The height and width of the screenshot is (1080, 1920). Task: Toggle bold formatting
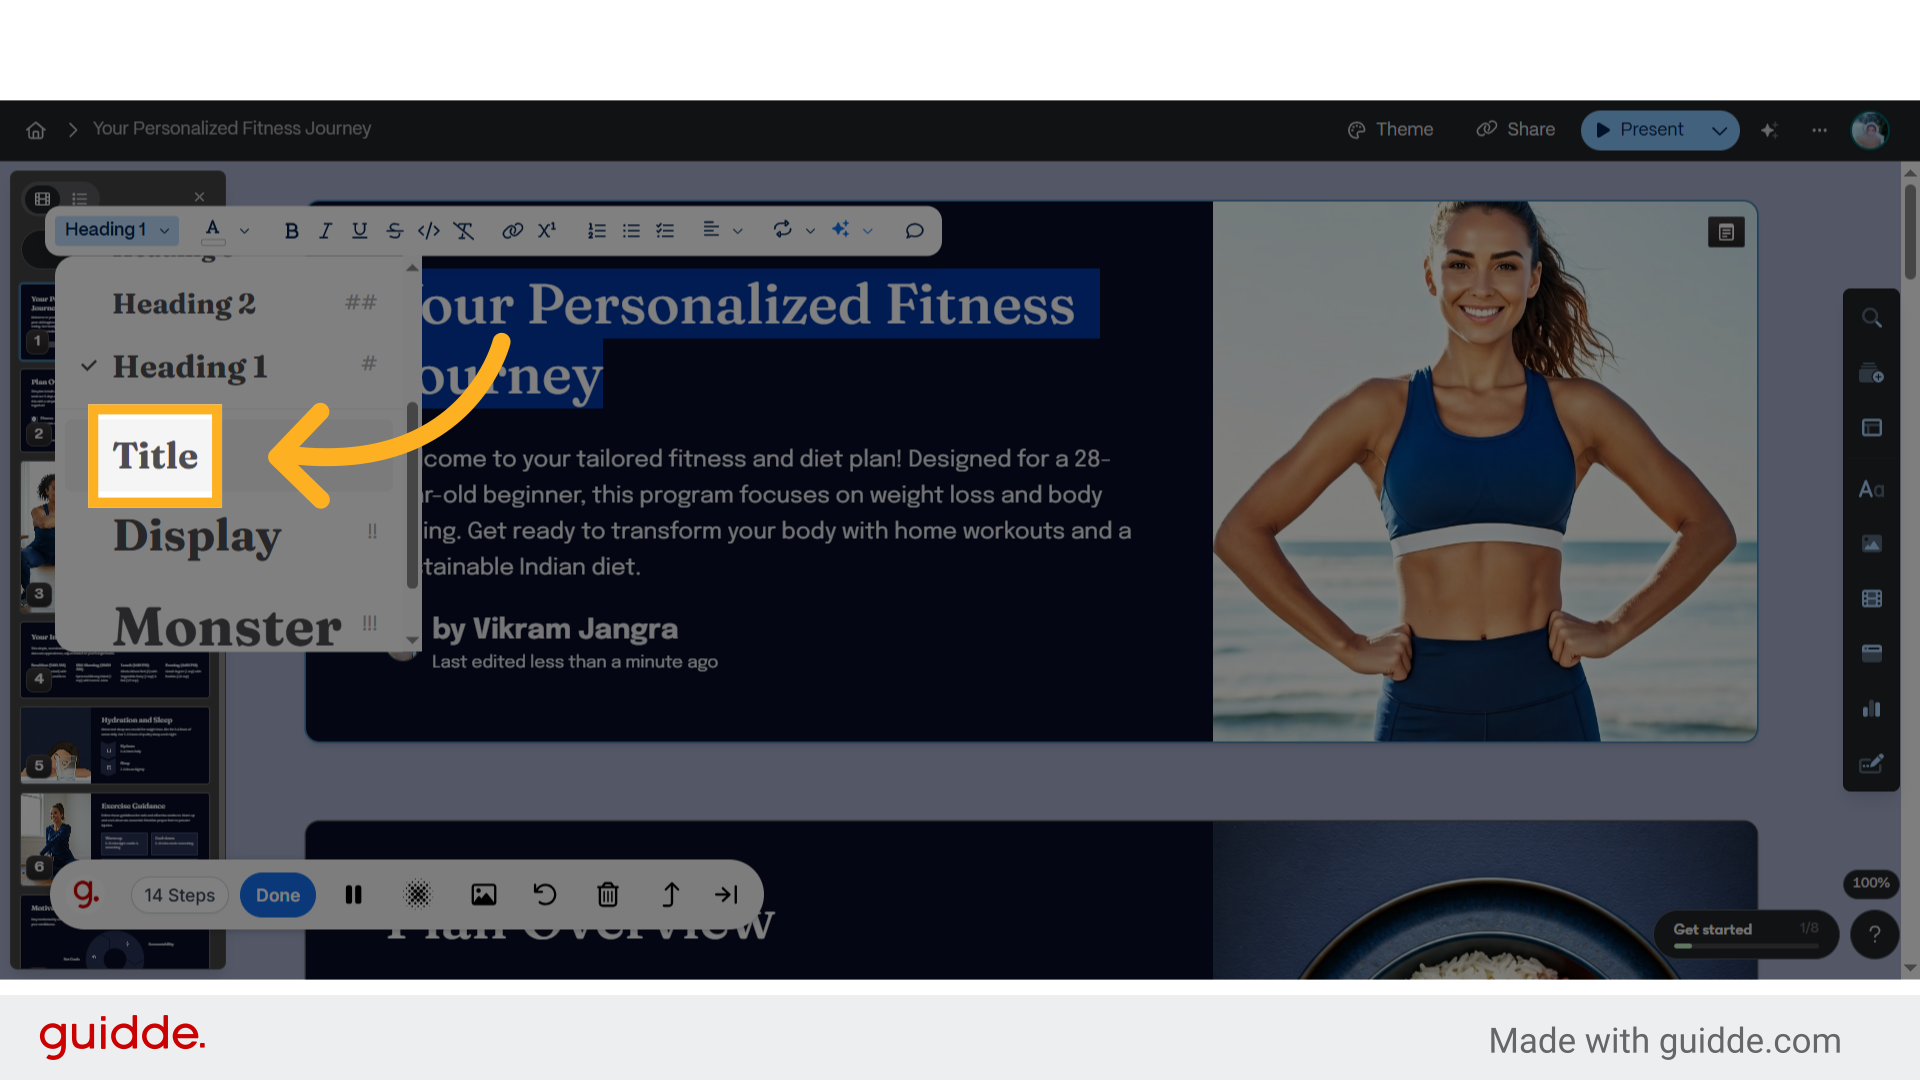pos(291,231)
